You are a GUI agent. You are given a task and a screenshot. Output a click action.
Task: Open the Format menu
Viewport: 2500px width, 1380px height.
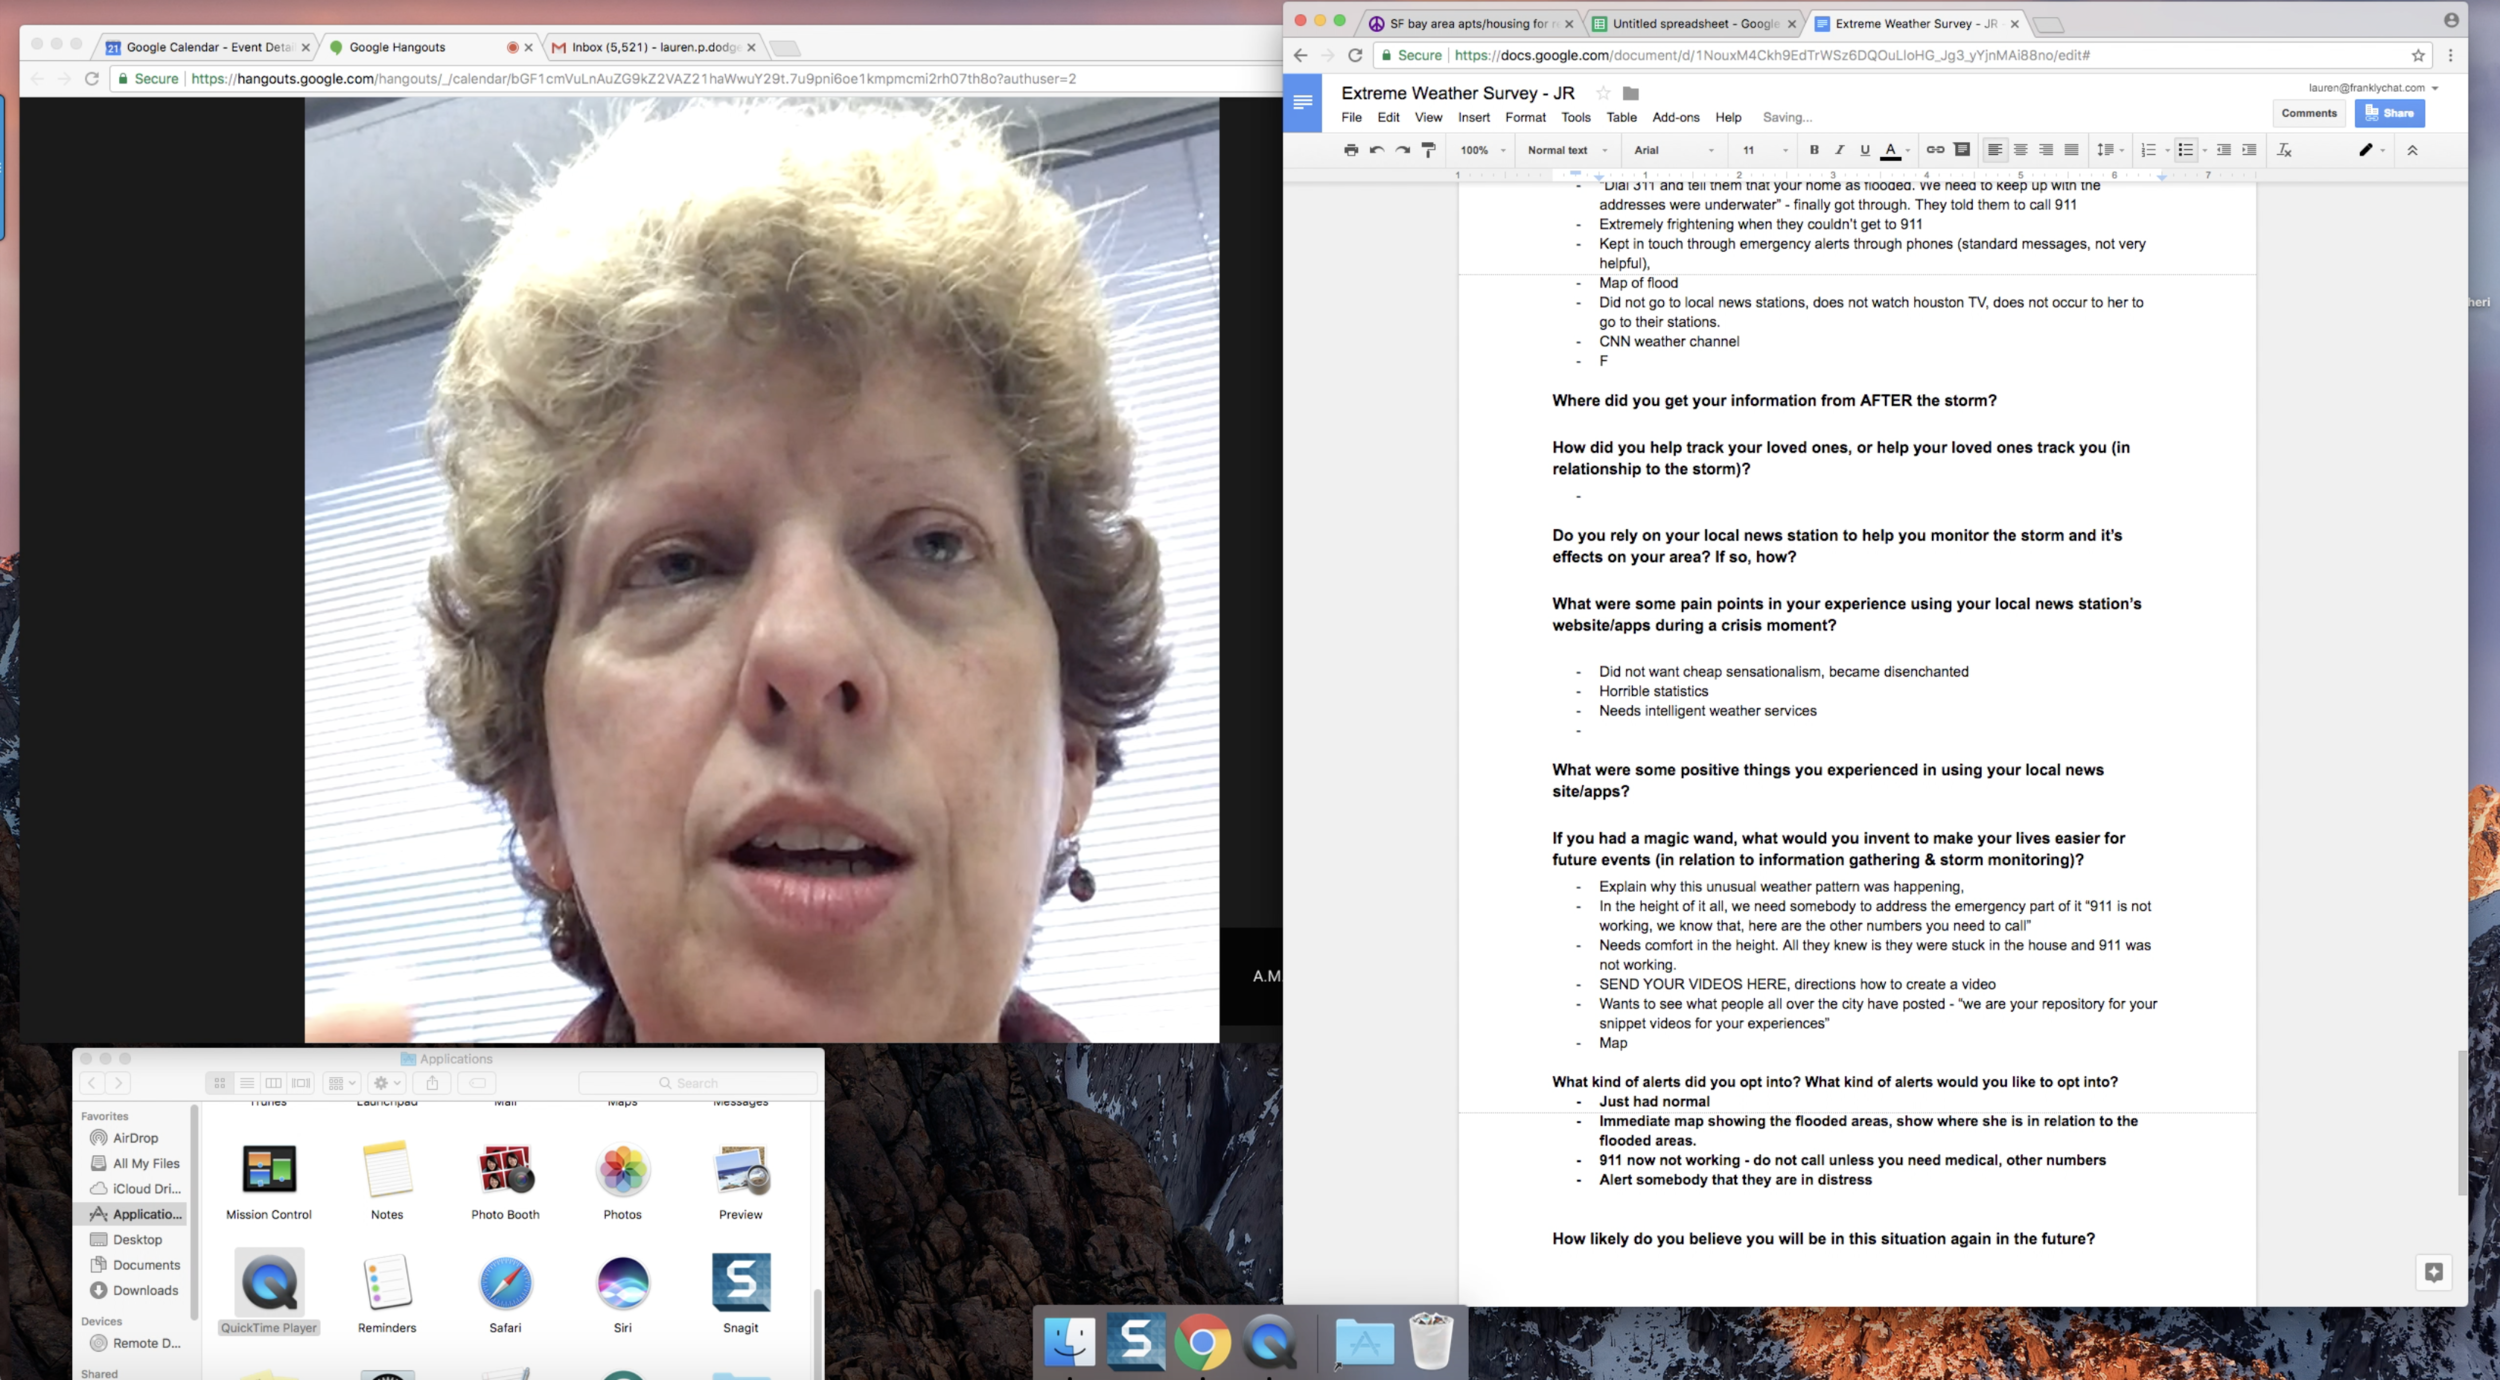pos(1525,117)
